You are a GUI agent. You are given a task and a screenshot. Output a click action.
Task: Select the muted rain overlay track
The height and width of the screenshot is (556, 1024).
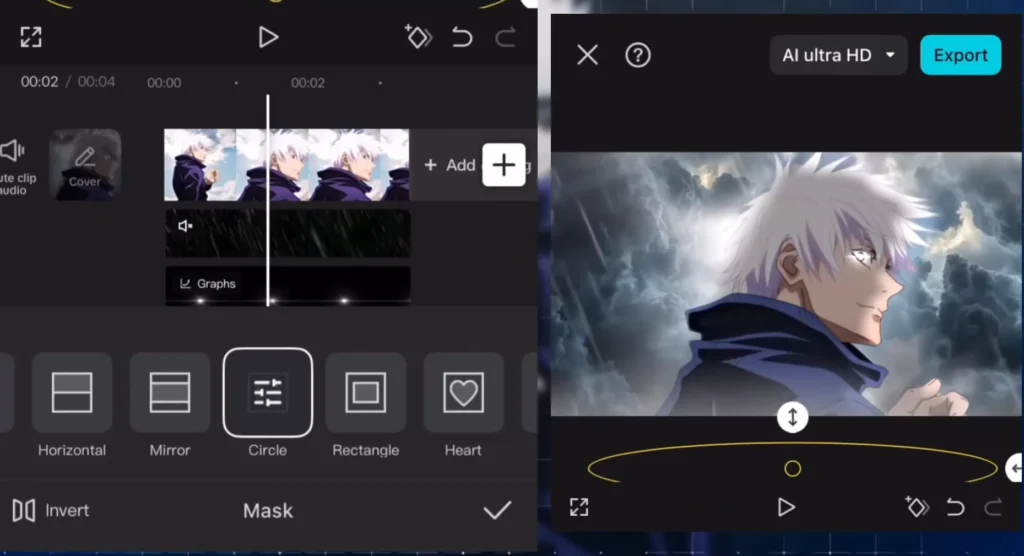[287, 233]
